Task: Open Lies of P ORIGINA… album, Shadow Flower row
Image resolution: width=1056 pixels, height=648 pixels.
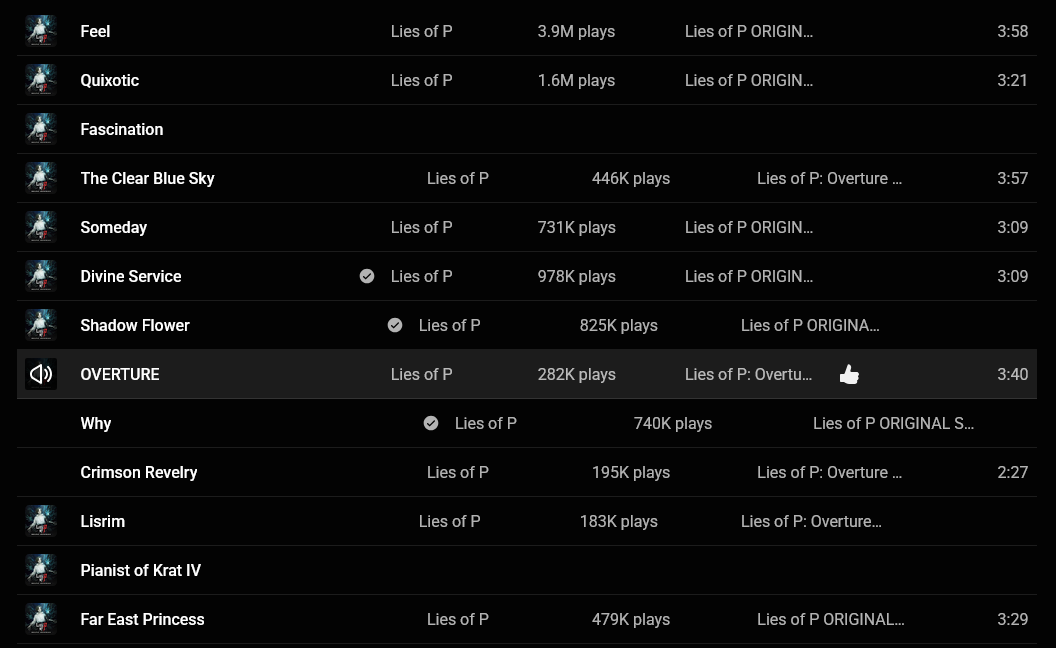Action: tap(810, 325)
